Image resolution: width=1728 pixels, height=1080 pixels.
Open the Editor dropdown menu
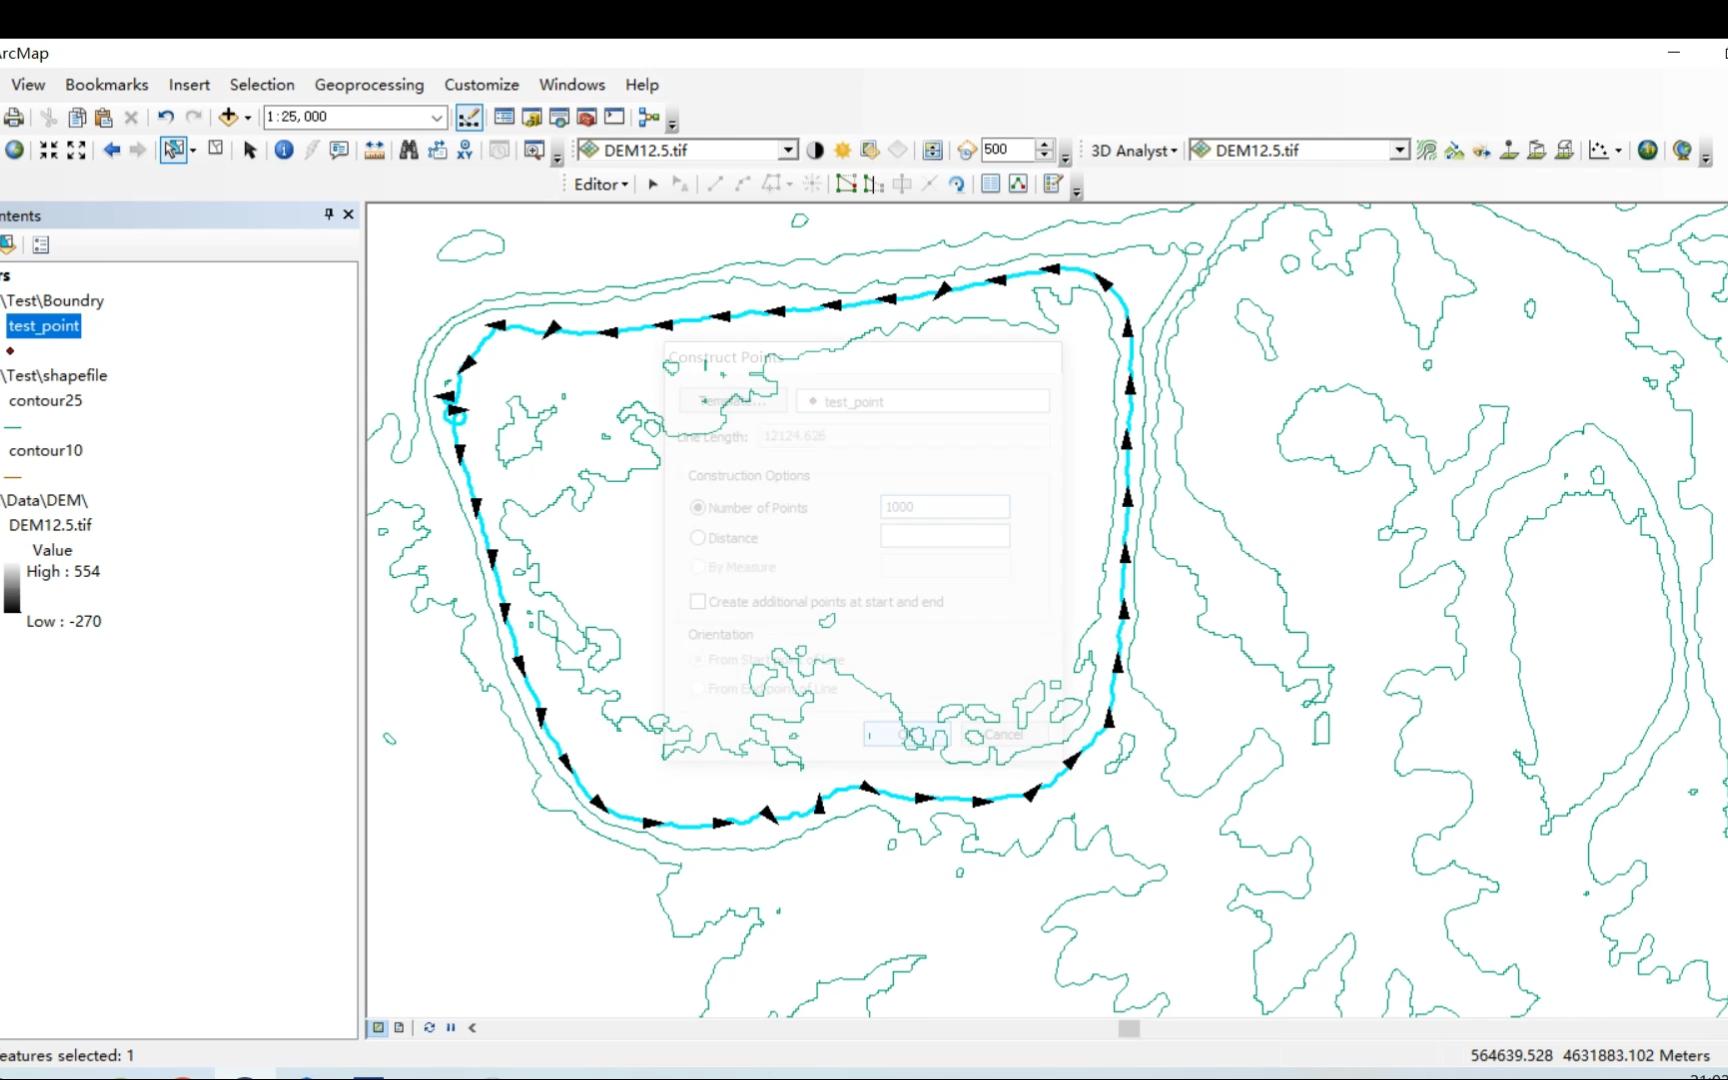[599, 184]
